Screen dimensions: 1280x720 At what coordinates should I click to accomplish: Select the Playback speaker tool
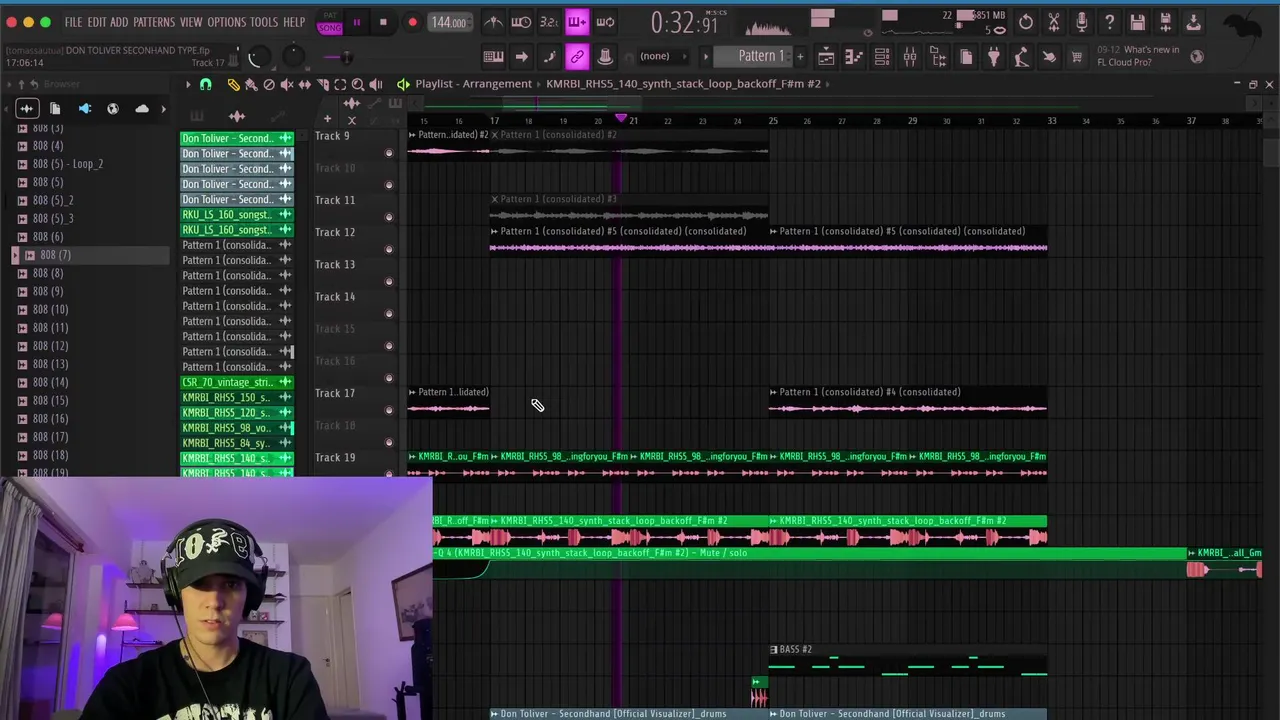[x=376, y=85]
